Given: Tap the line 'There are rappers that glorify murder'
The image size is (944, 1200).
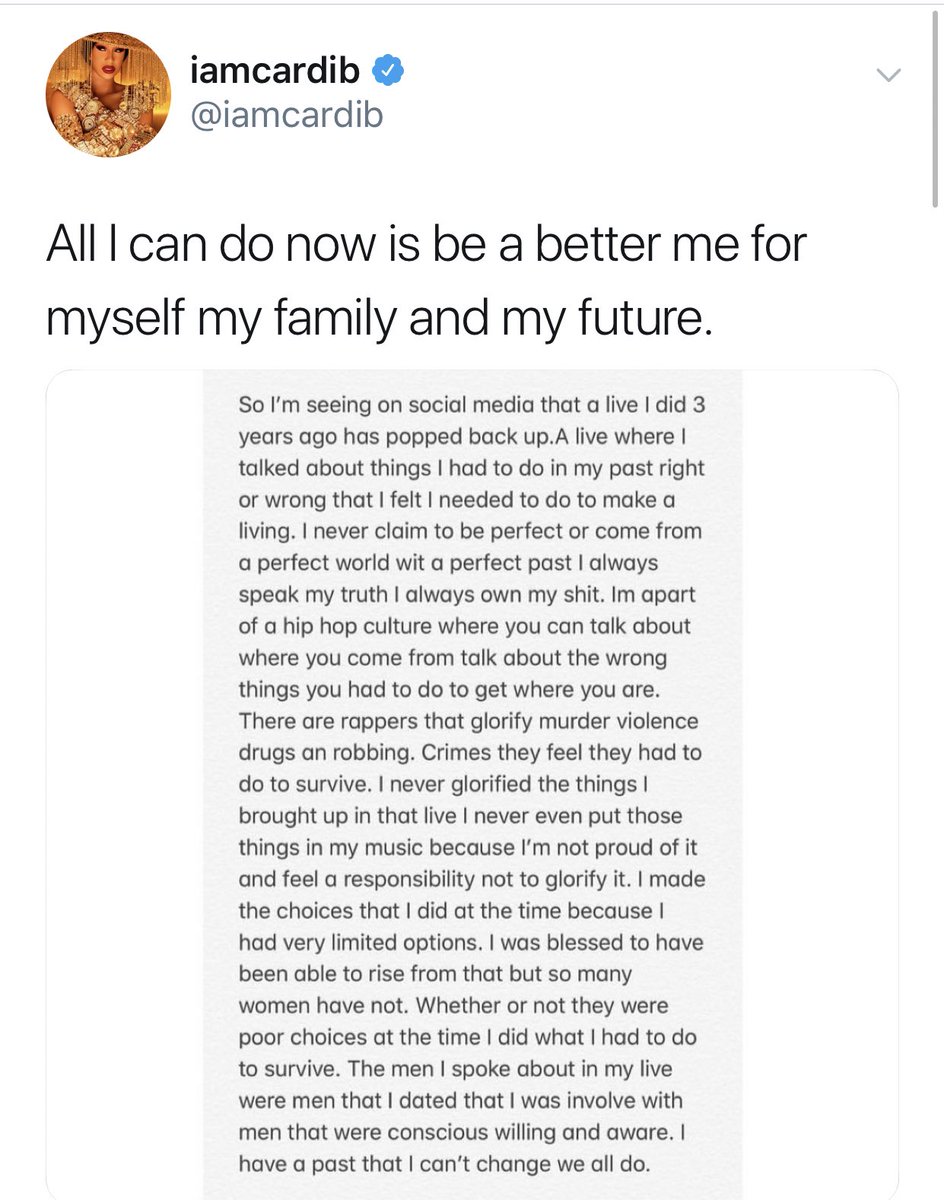Looking at the screenshot, I should (468, 721).
